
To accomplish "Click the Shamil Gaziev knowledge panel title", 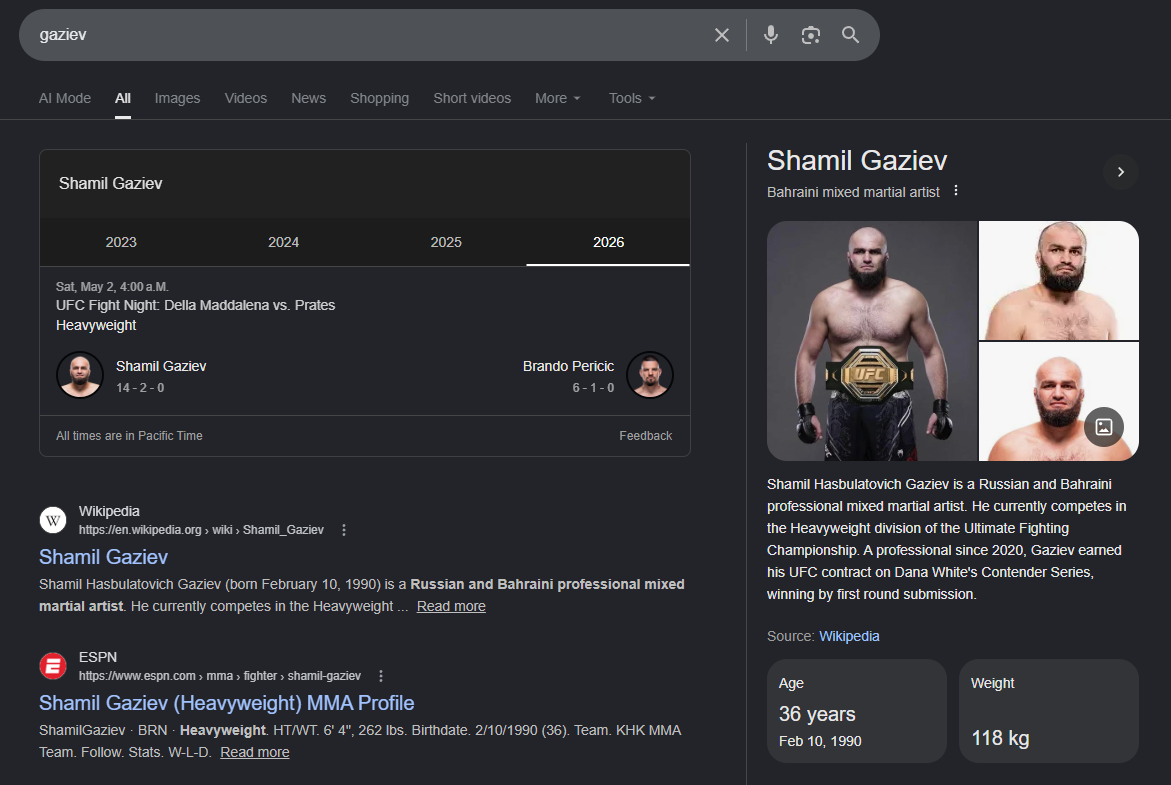I will tap(857, 161).
